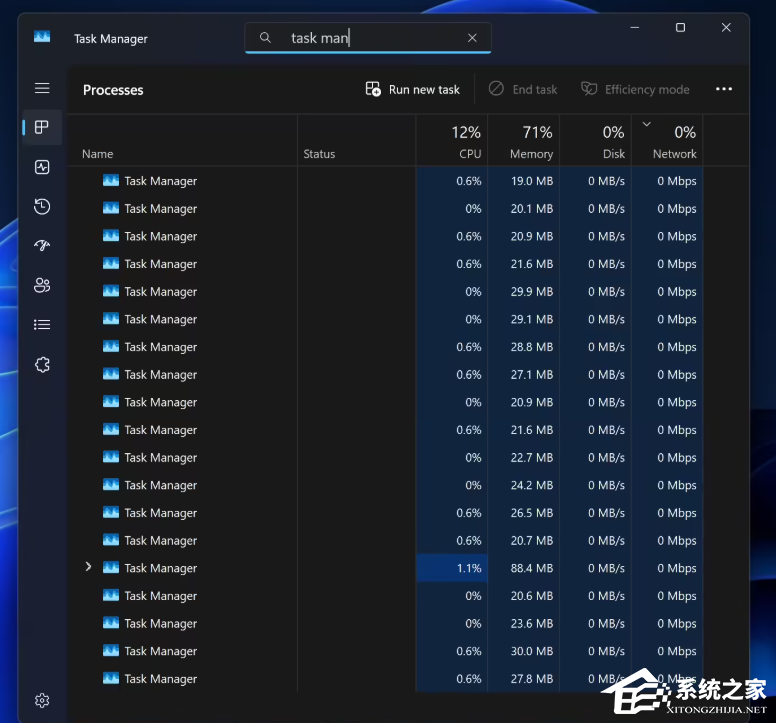The image size is (776, 723).
Task: Open the Services sidebar icon
Action: click(42, 365)
